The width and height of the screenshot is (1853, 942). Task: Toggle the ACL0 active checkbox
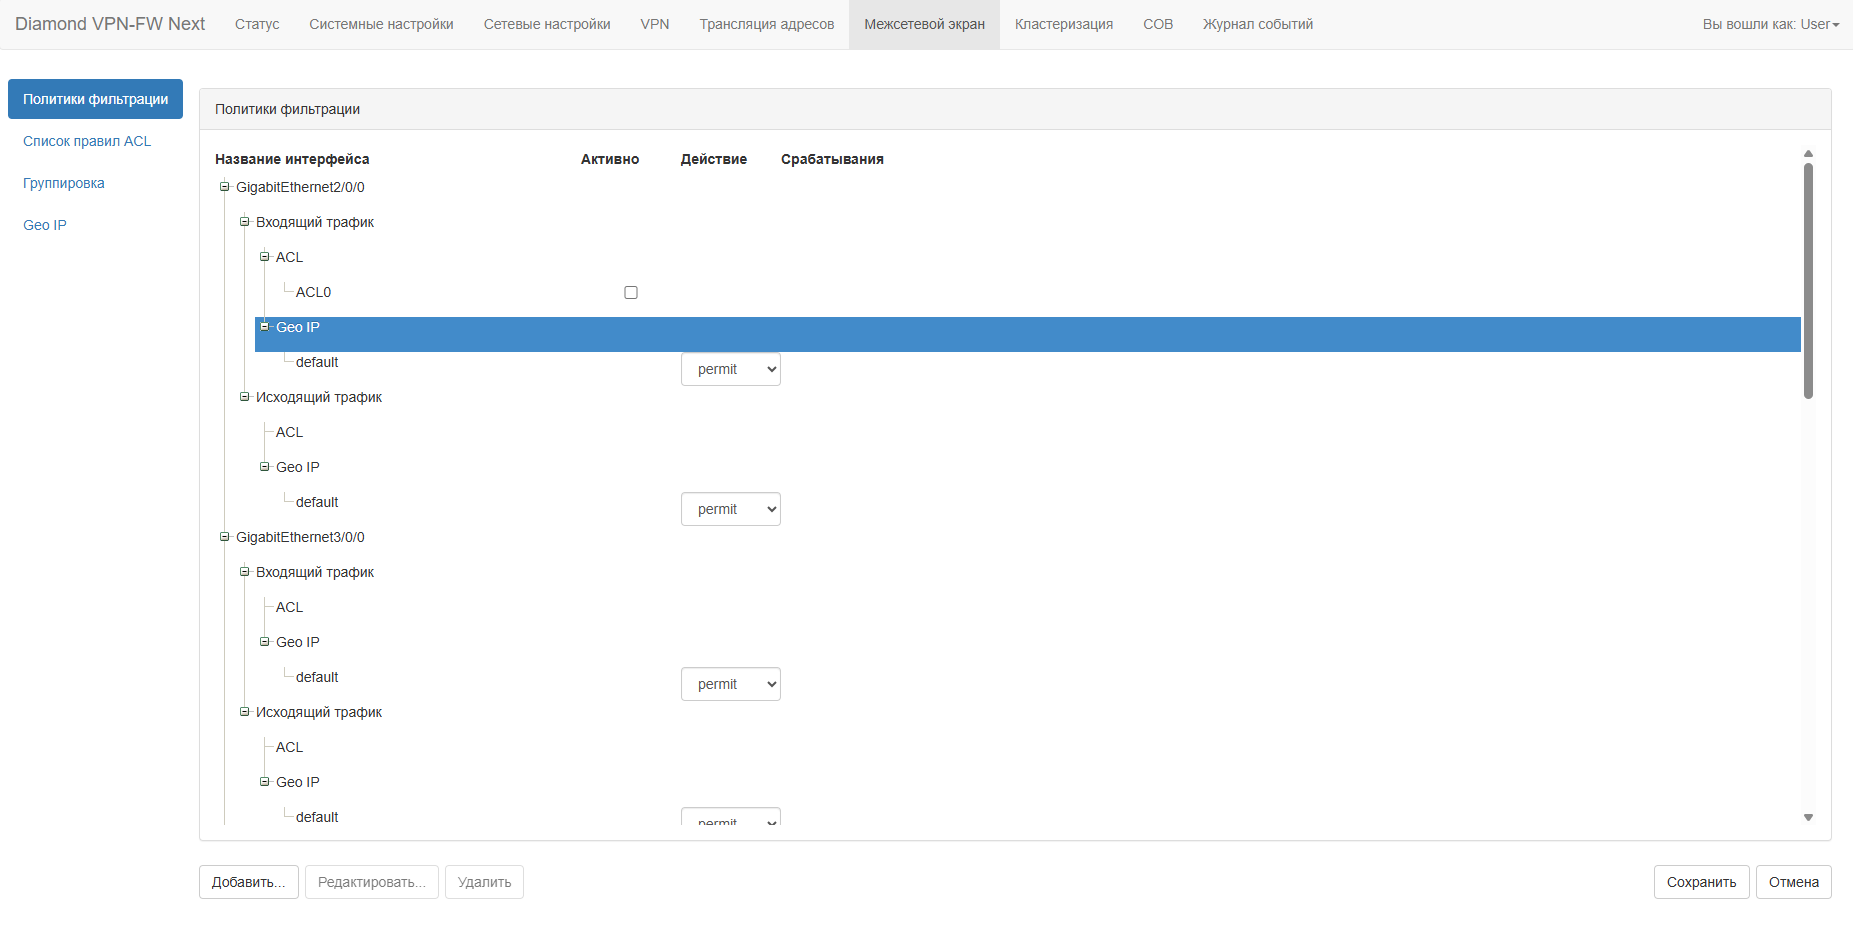(631, 293)
